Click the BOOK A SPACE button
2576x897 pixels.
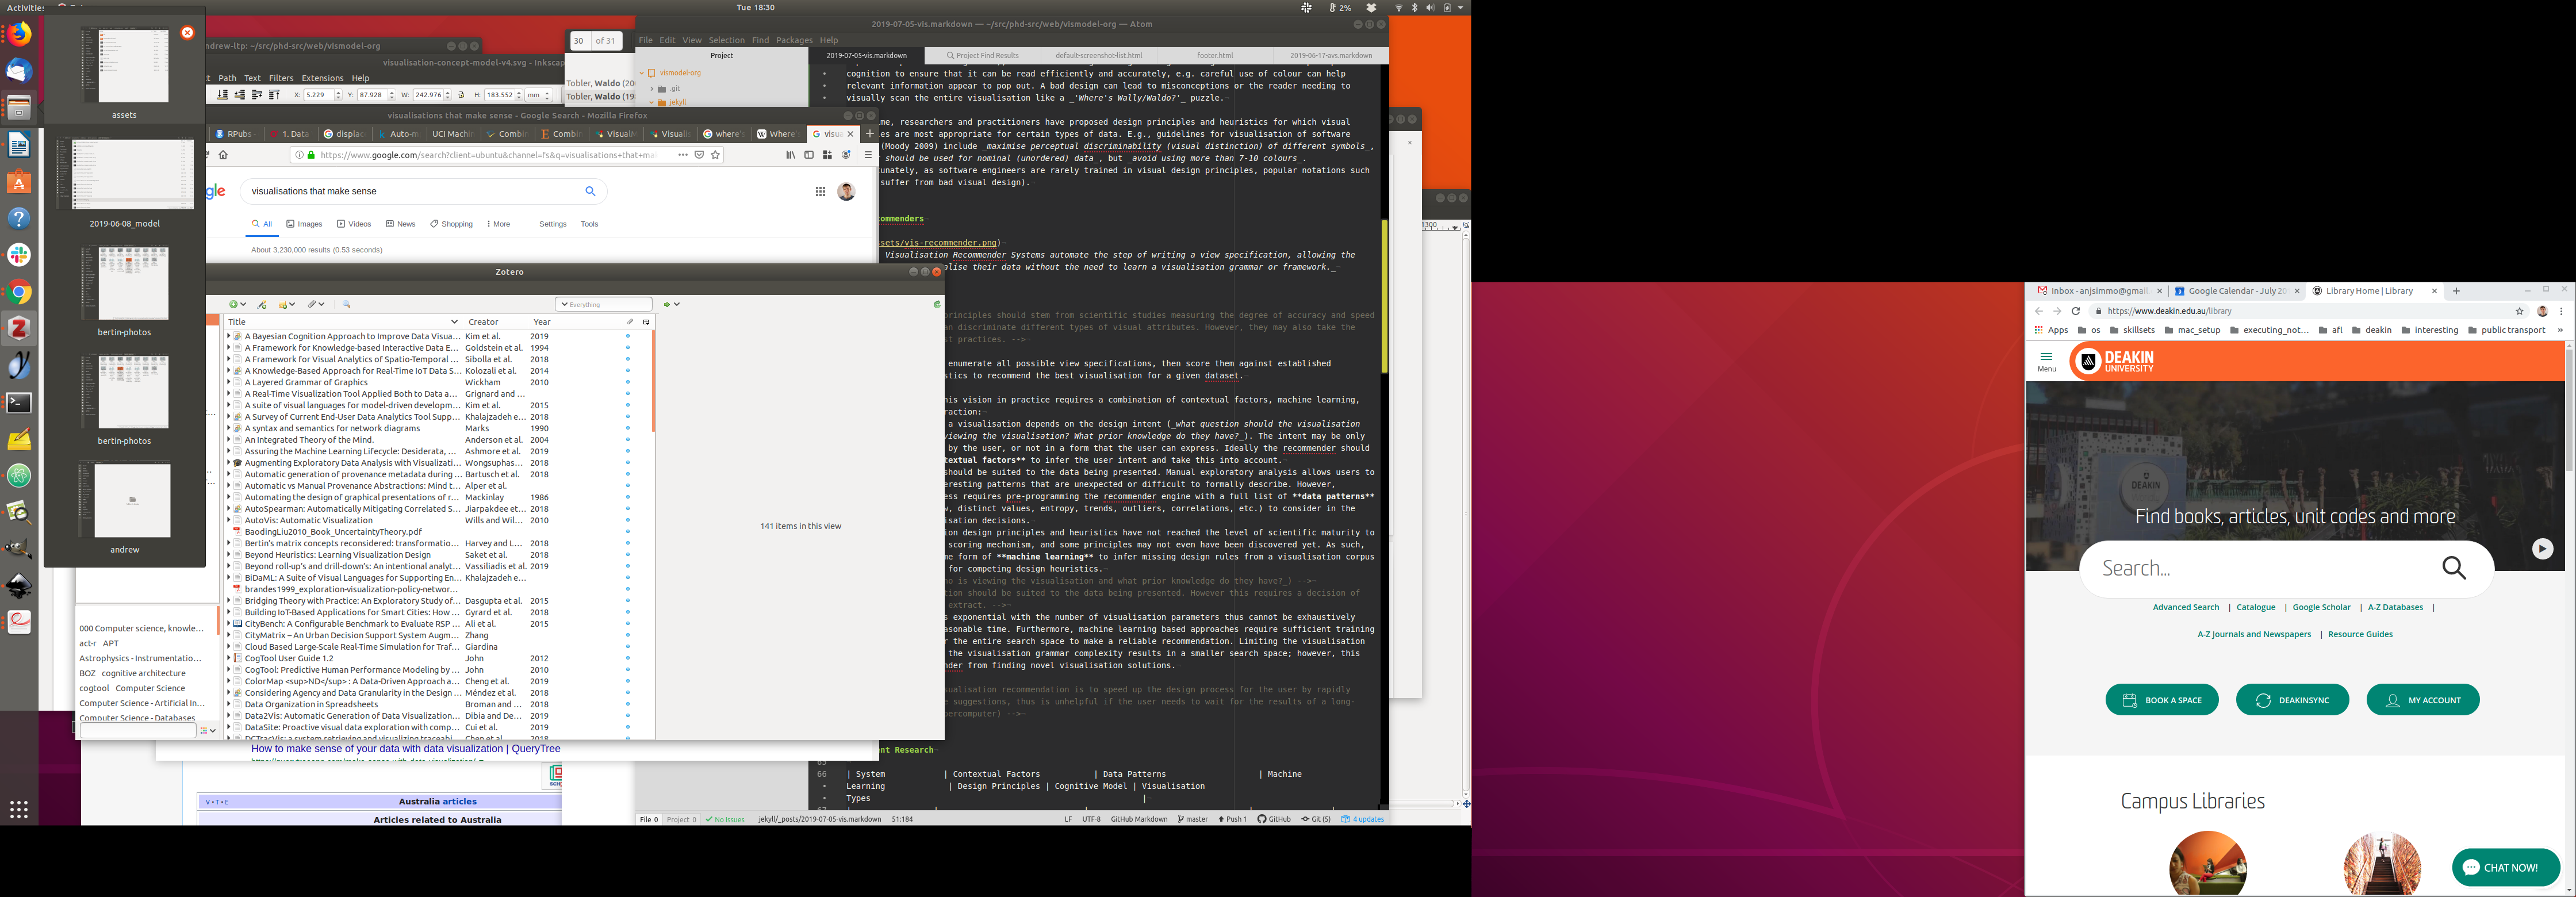tap(2161, 700)
